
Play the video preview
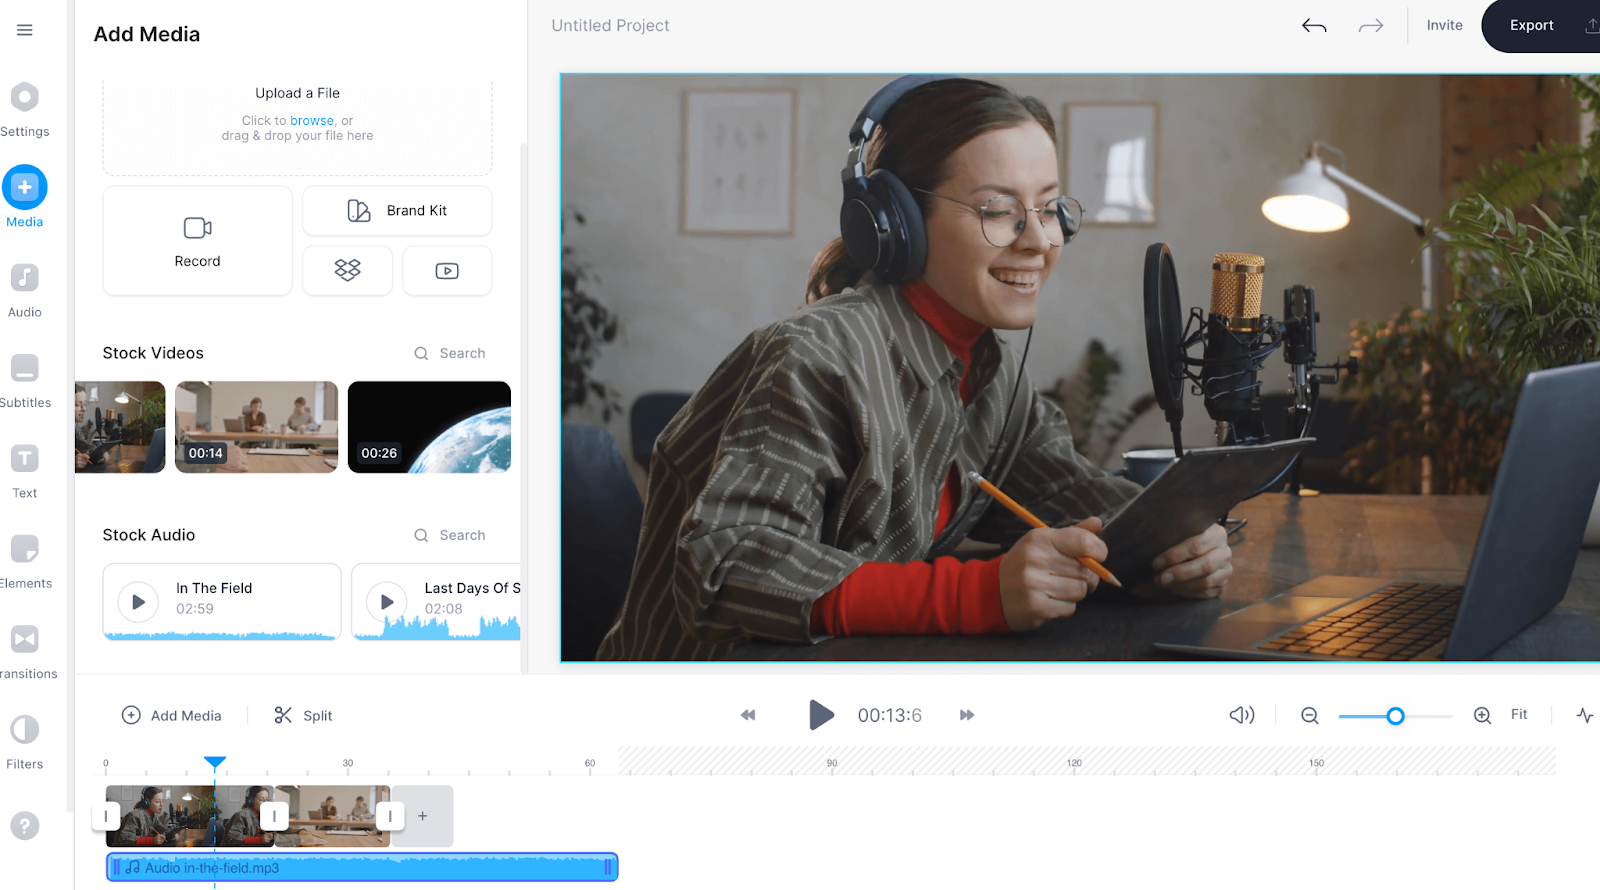point(821,715)
